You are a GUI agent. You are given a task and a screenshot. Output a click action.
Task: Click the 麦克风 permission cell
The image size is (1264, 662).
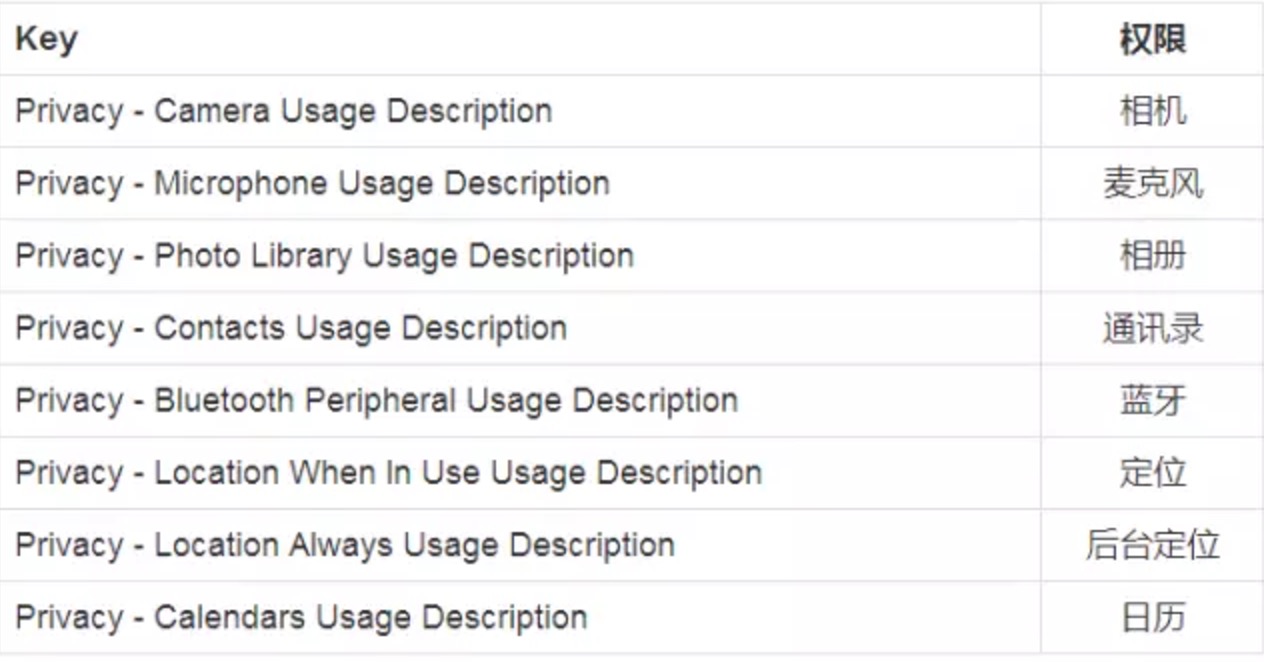(1152, 184)
